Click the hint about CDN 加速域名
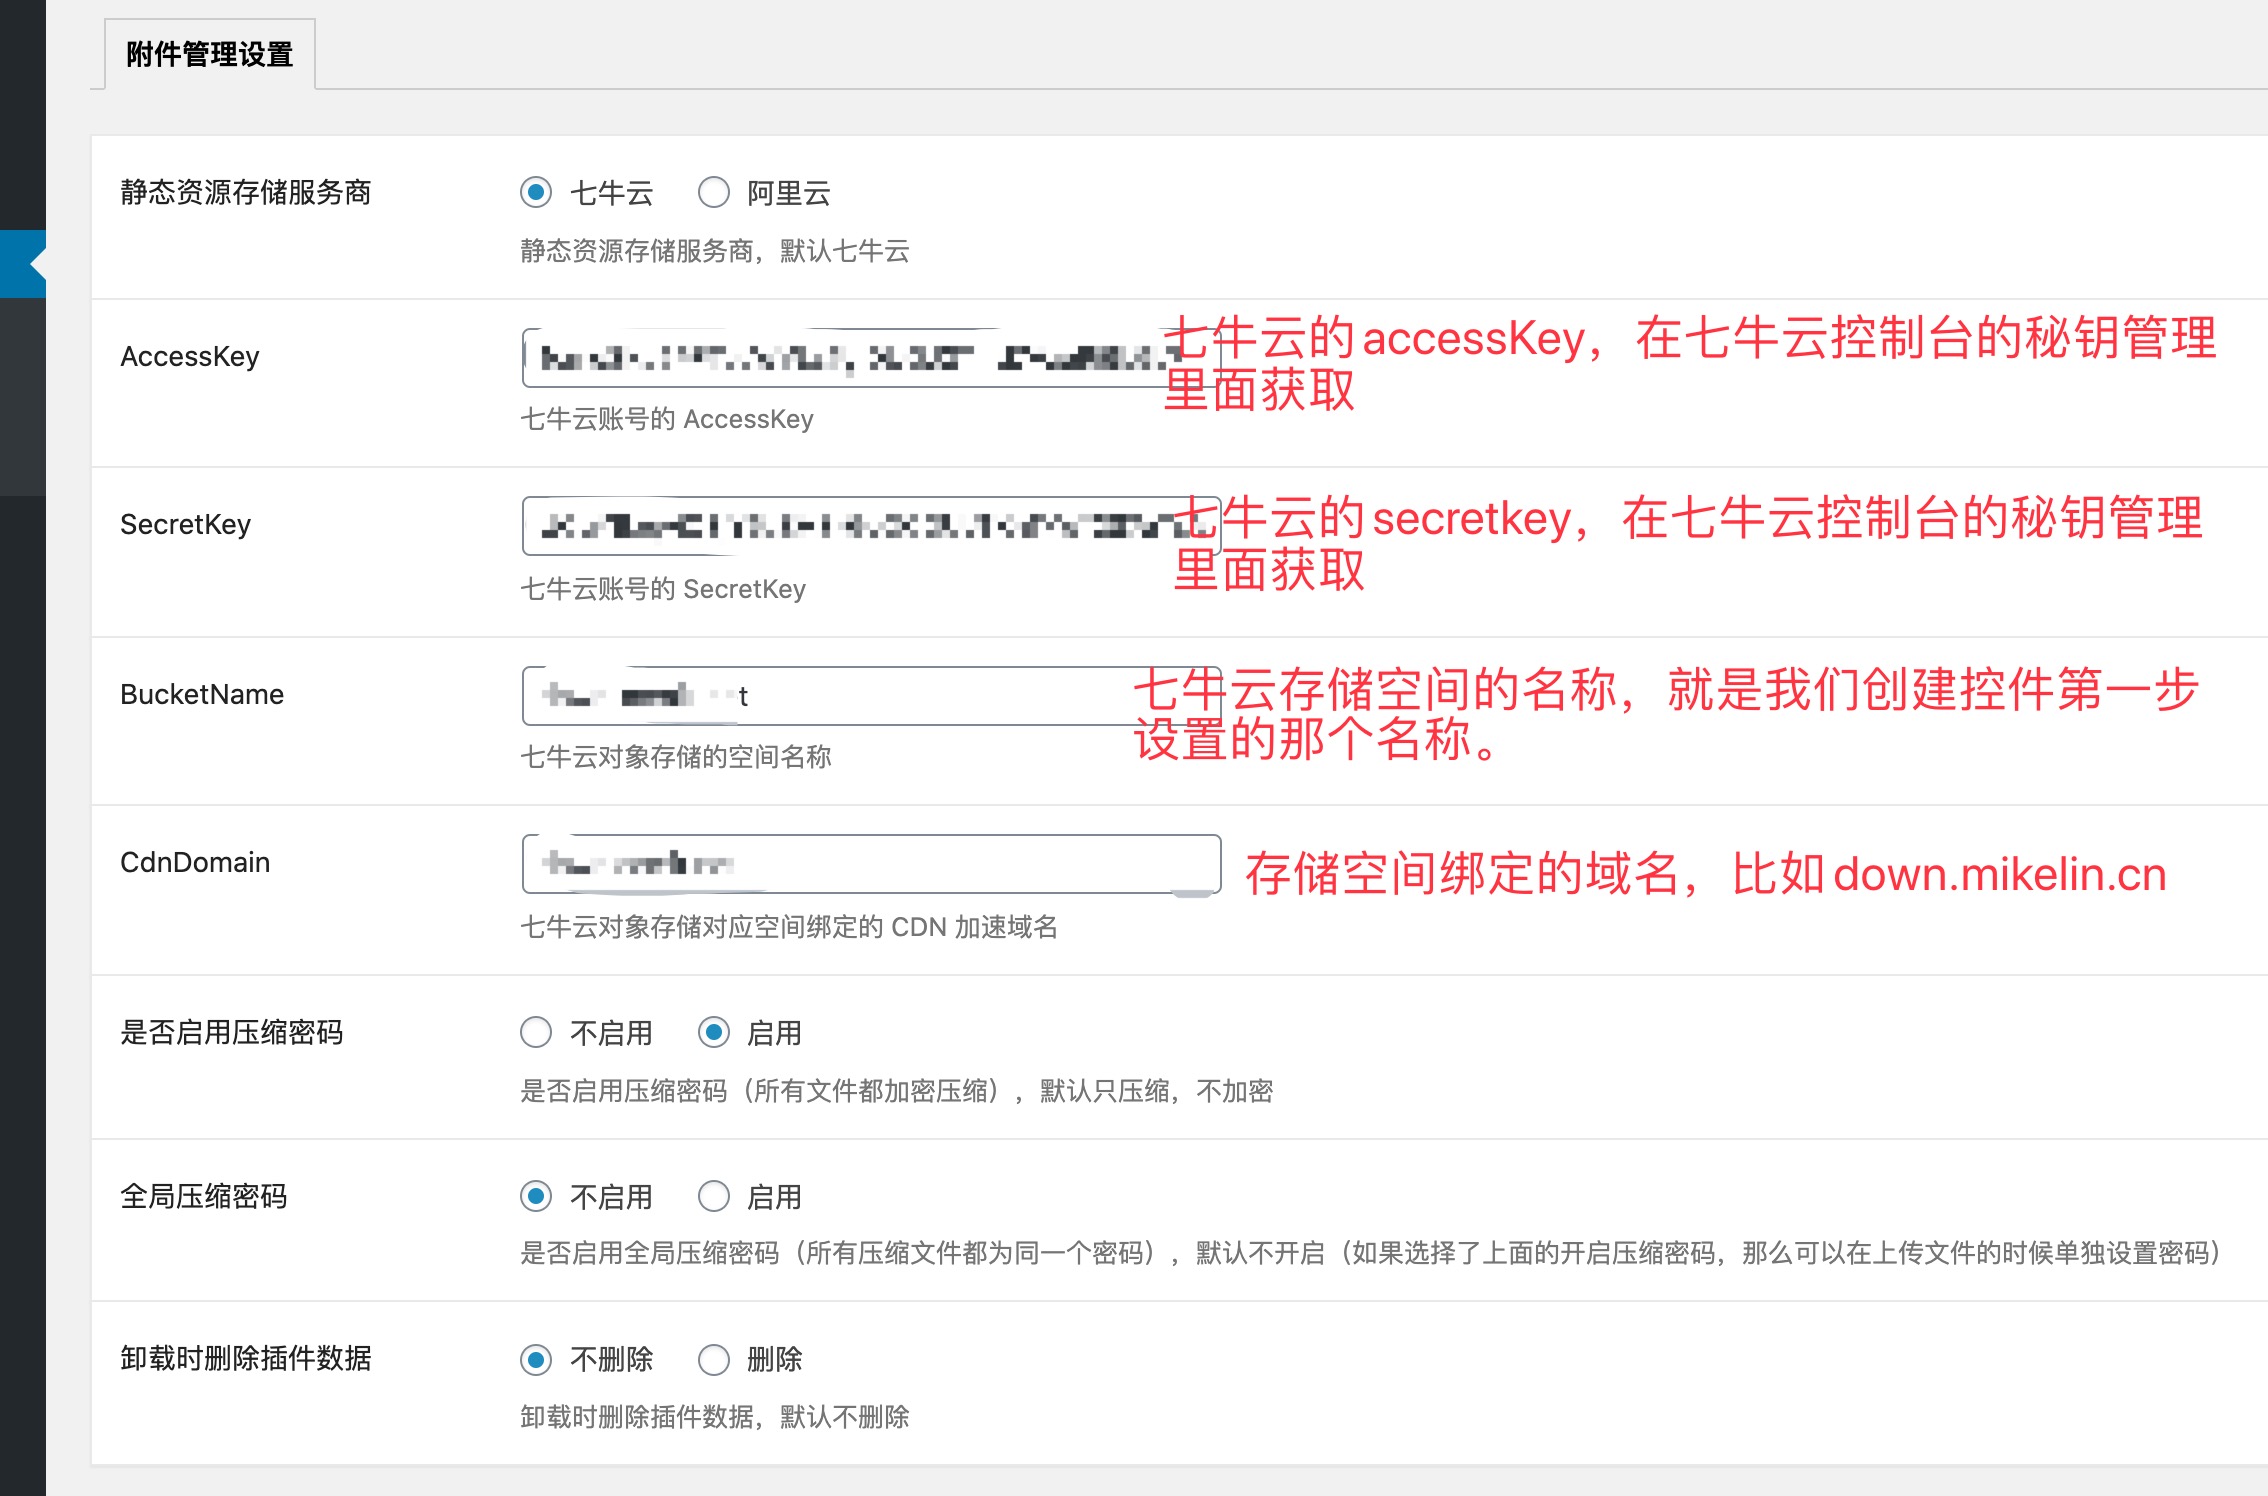Screen dimensions: 2268x1496 coord(789,927)
